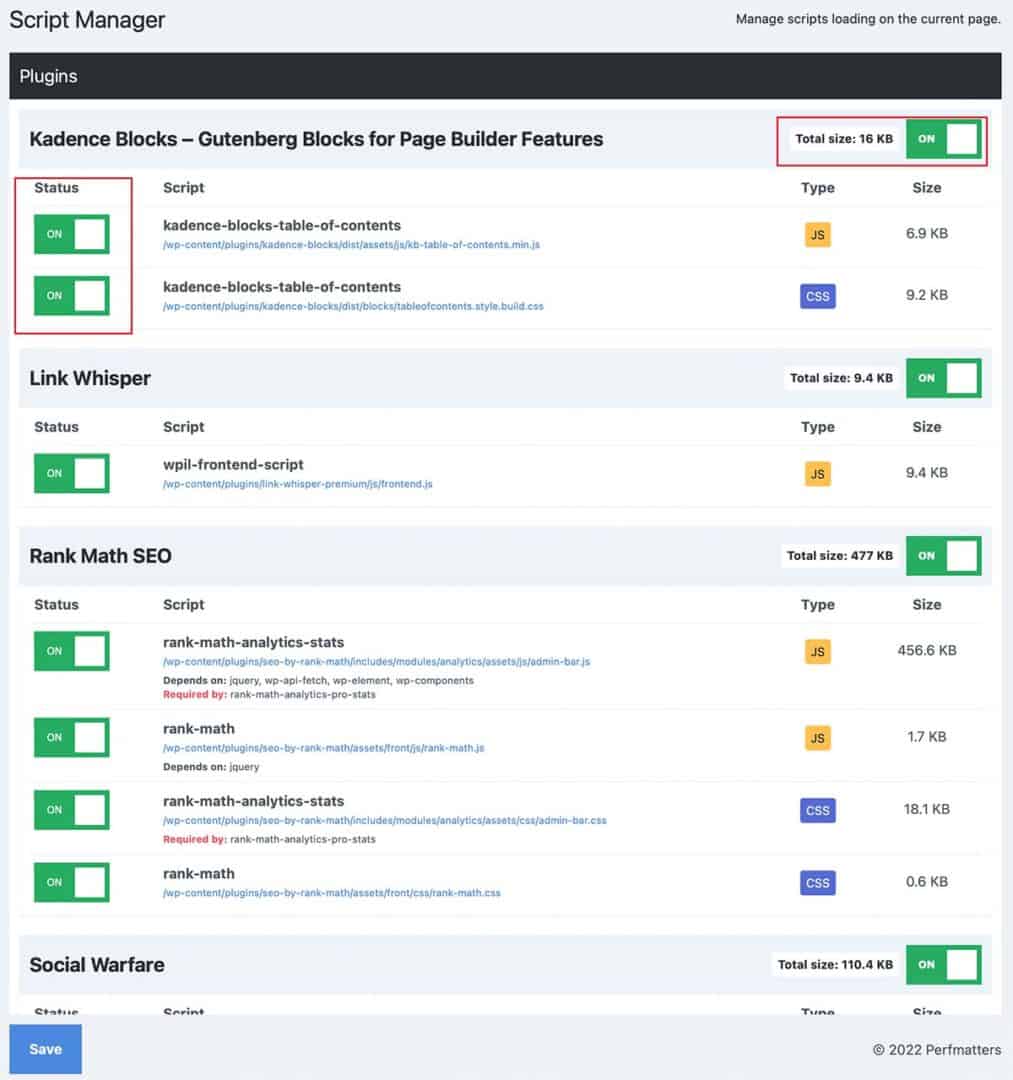Click the Link Whisper plugin heading
1013x1080 pixels.
[90, 378]
